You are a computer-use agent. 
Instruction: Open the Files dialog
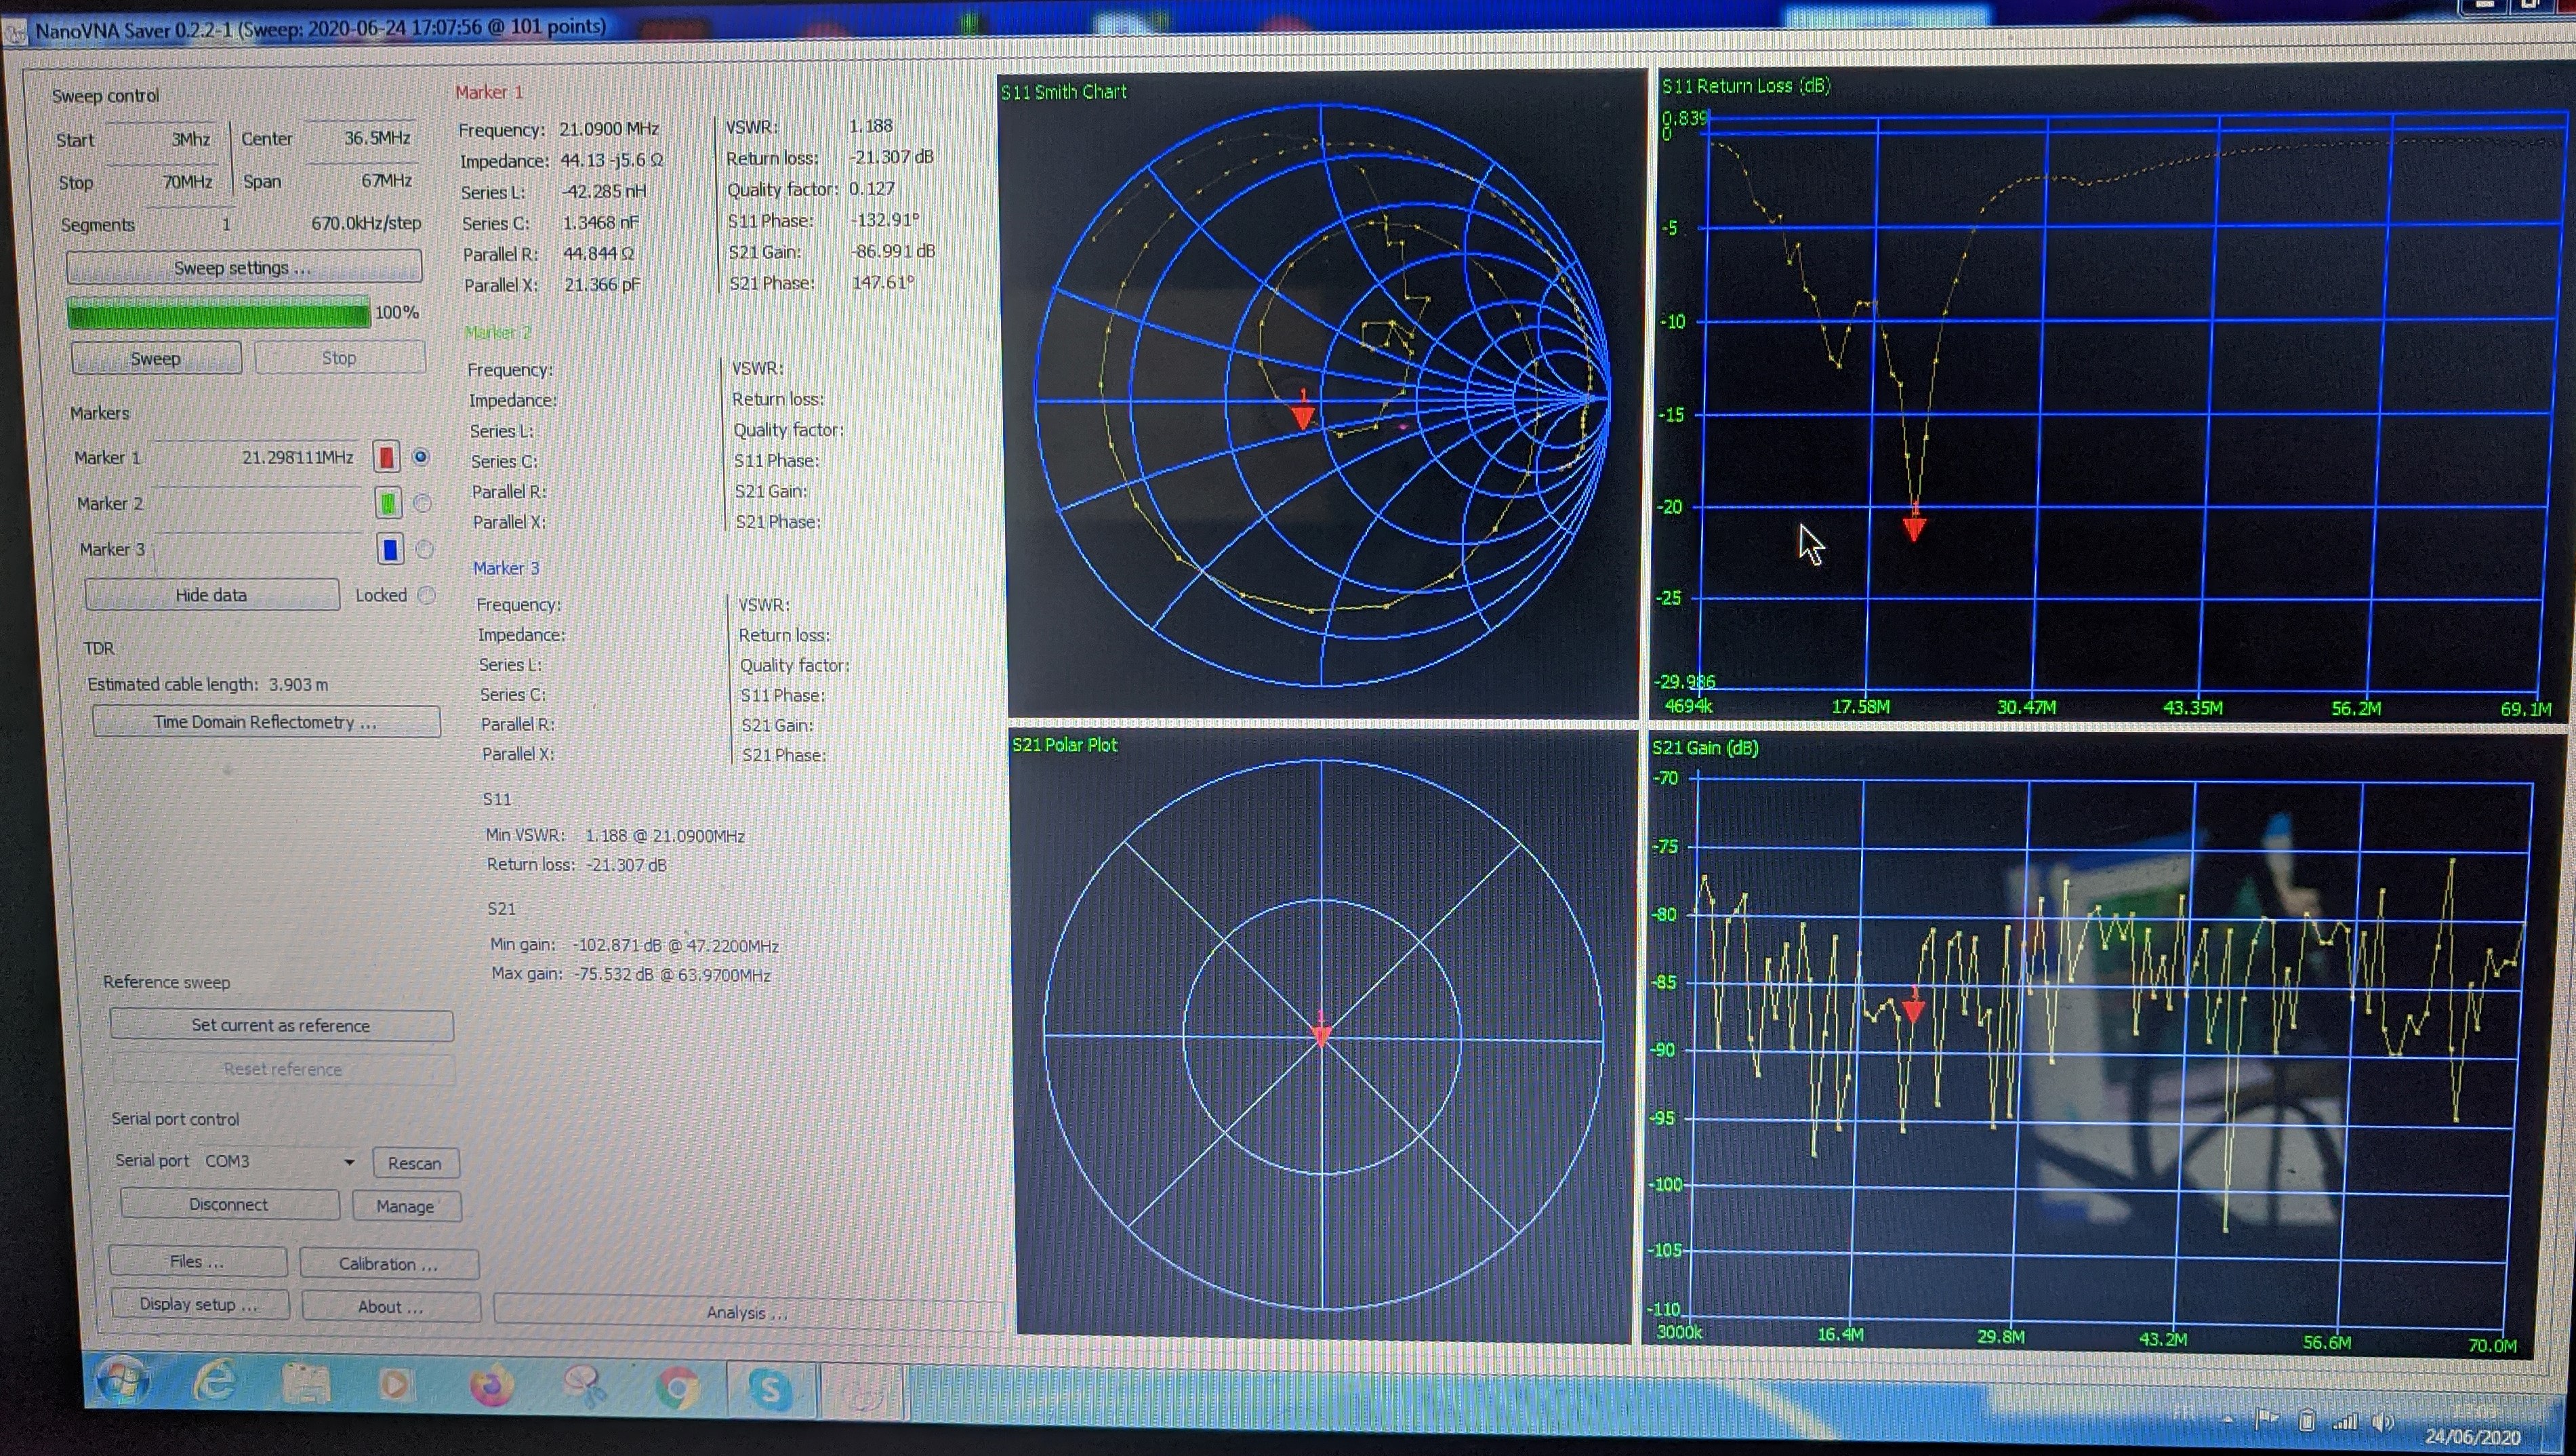pos(197,1261)
